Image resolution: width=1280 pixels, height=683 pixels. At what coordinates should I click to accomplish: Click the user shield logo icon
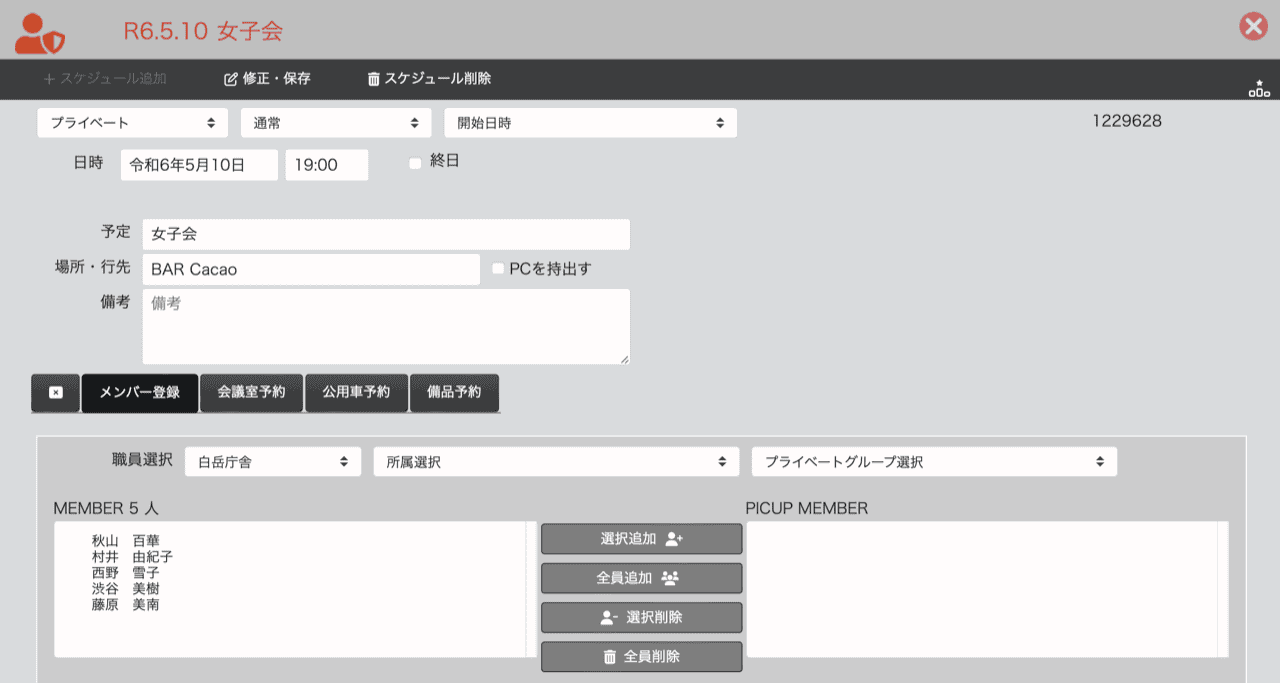point(40,33)
